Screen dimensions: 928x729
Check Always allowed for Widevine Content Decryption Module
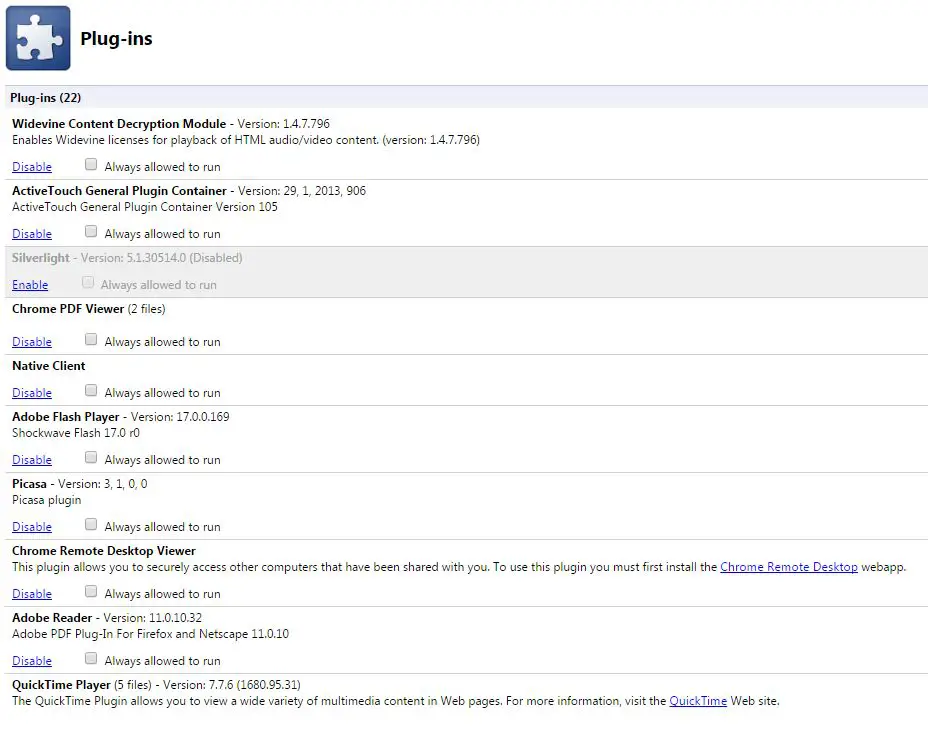tap(91, 164)
